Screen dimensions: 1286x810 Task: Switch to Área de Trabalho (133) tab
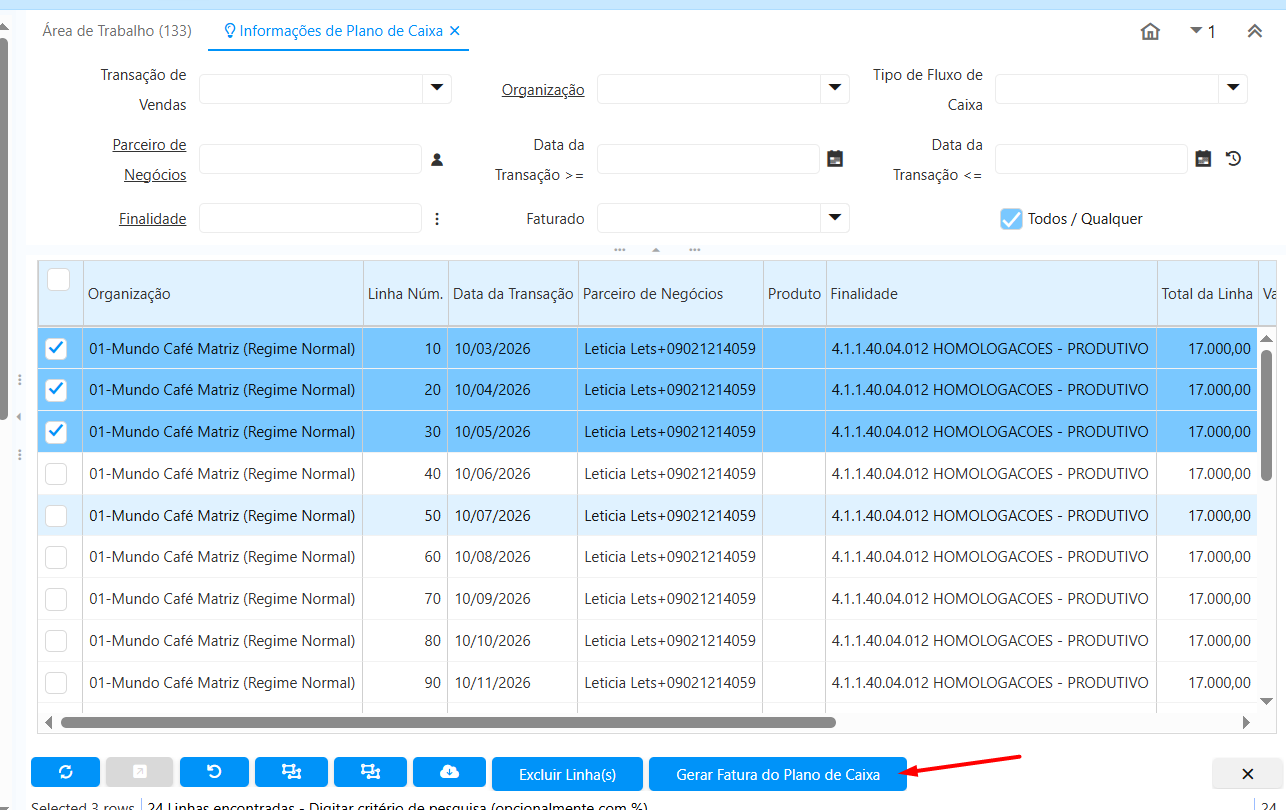[x=117, y=31]
